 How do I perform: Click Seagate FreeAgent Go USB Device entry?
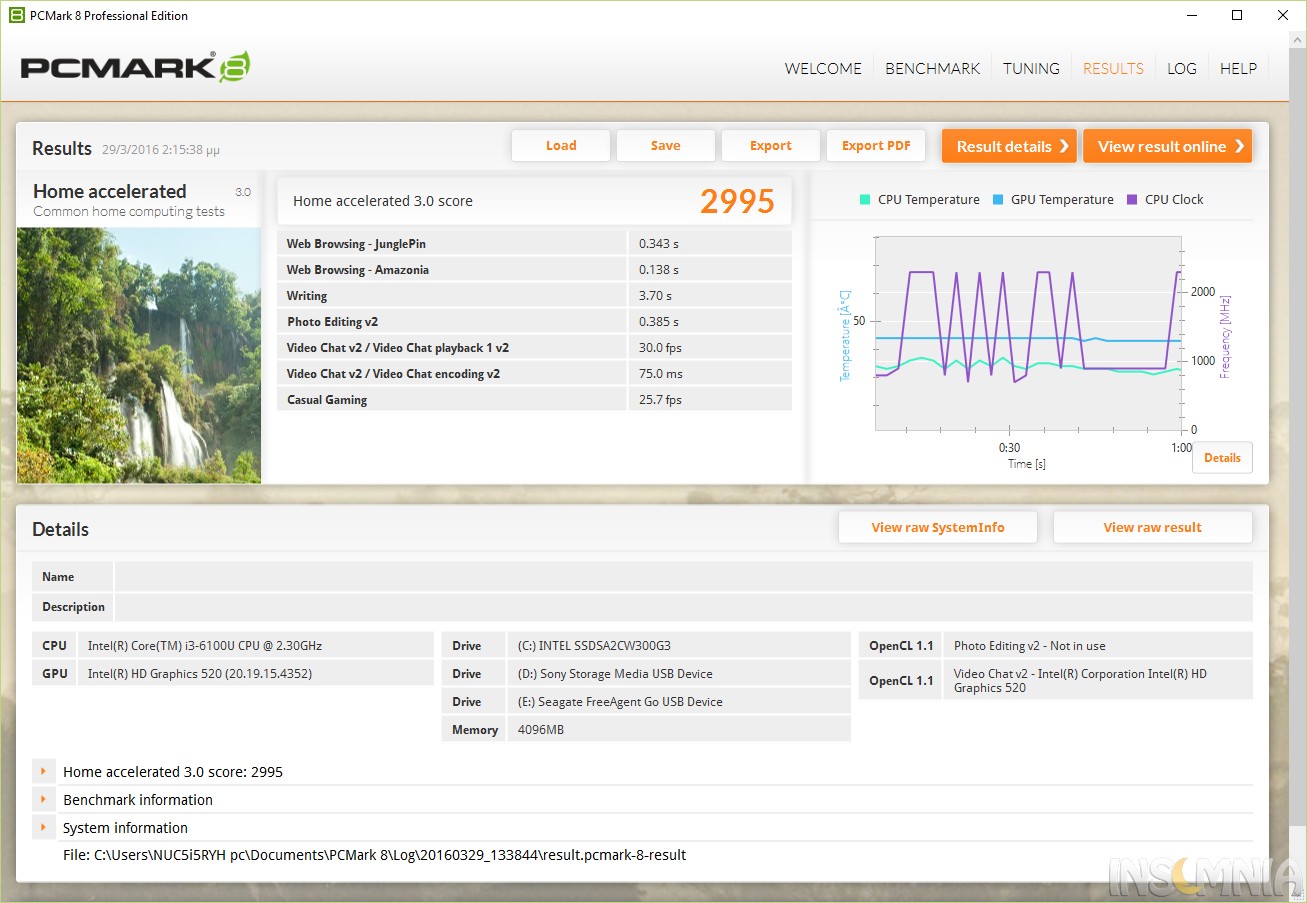point(620,702)
